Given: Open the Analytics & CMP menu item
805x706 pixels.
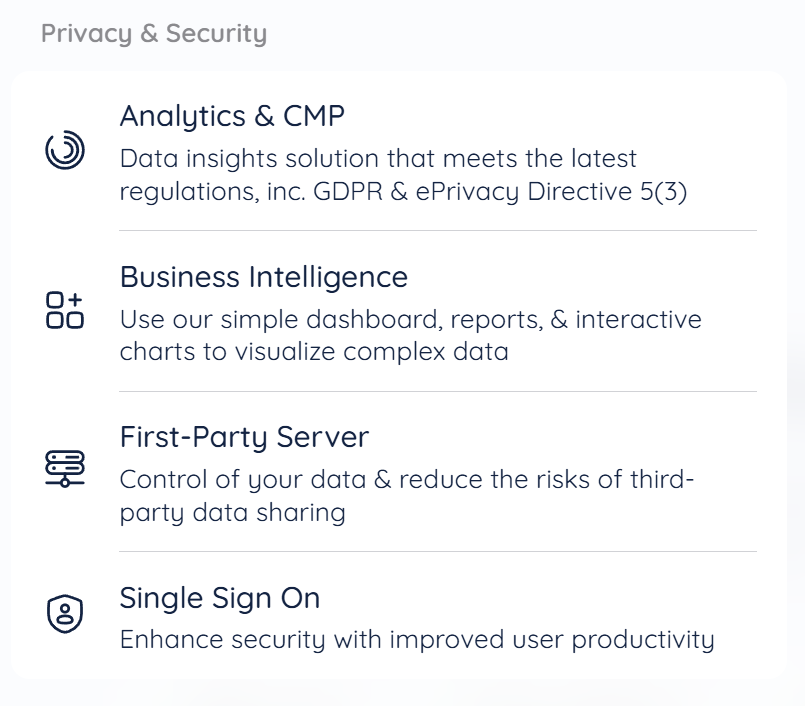Looking at the screenshot, I should [x=232, y=116].
